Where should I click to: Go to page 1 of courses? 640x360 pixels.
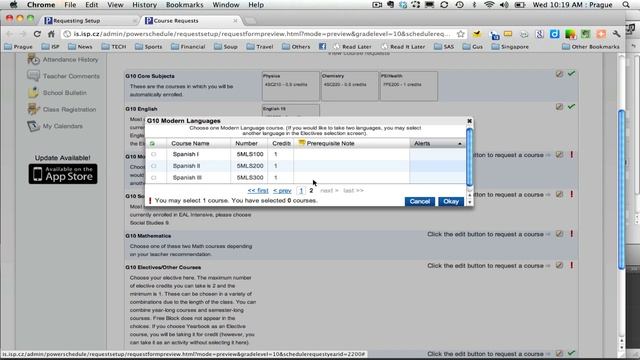tap(301, 191)
